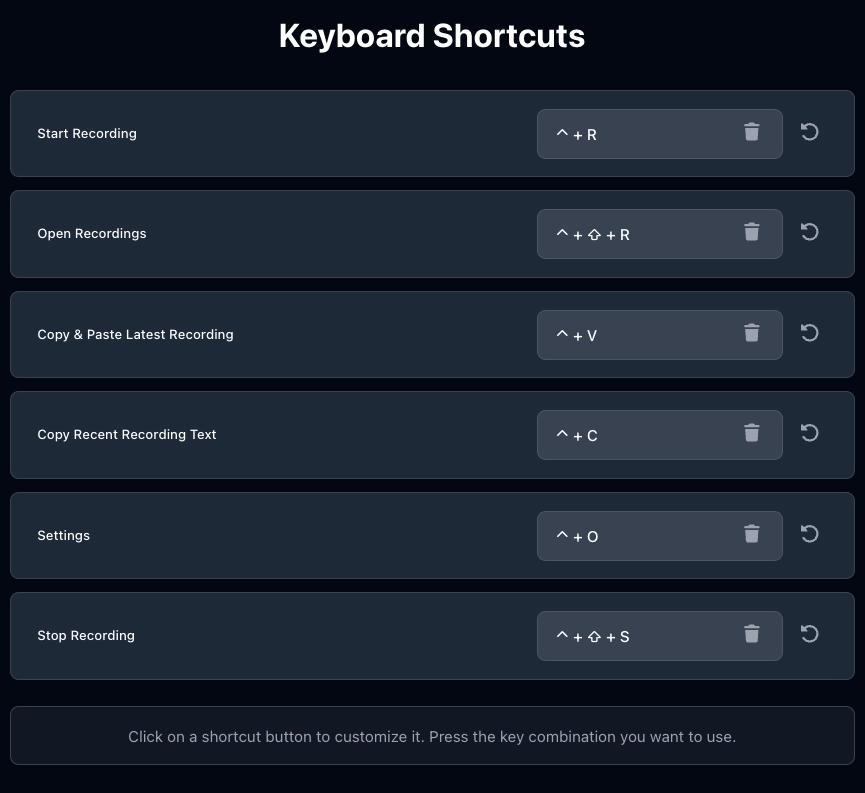
Task: Restore the Copy & Paste Latest Recording default shortcut
Action: point(809,333)
